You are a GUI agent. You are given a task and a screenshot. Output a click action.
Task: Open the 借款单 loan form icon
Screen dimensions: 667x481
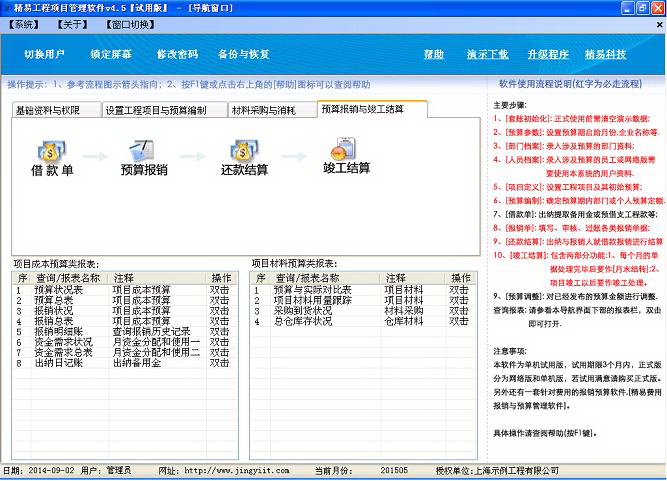click(x=51, y=158)
